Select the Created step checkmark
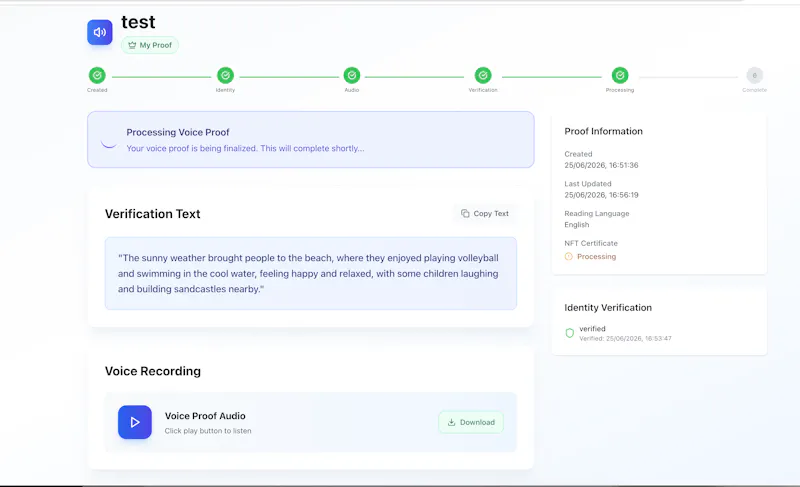 click(97, 75)
